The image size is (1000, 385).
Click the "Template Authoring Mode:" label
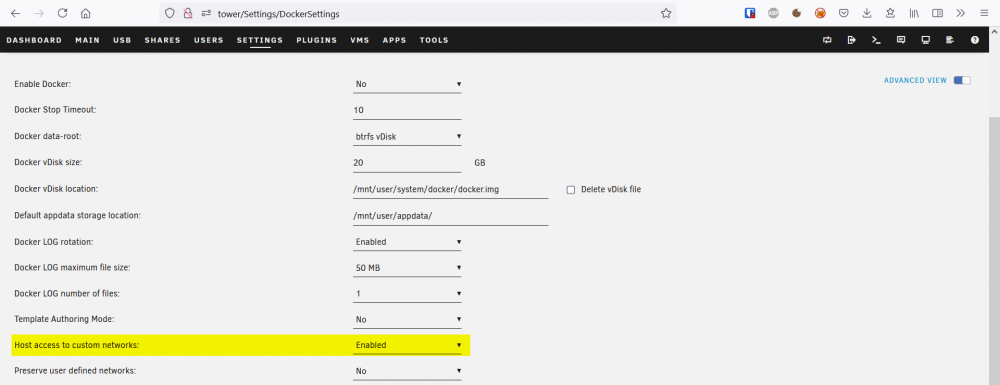point(64,319)
